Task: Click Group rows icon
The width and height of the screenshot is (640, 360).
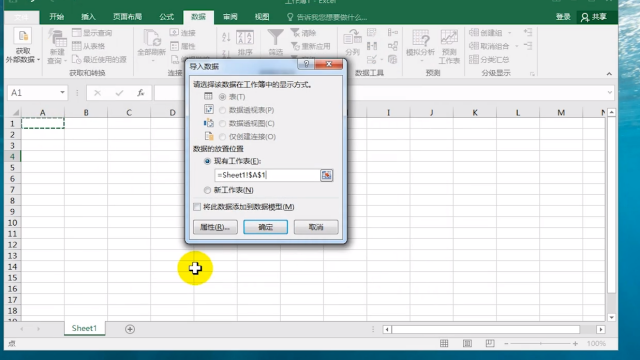Action: [x=474, y=33]
